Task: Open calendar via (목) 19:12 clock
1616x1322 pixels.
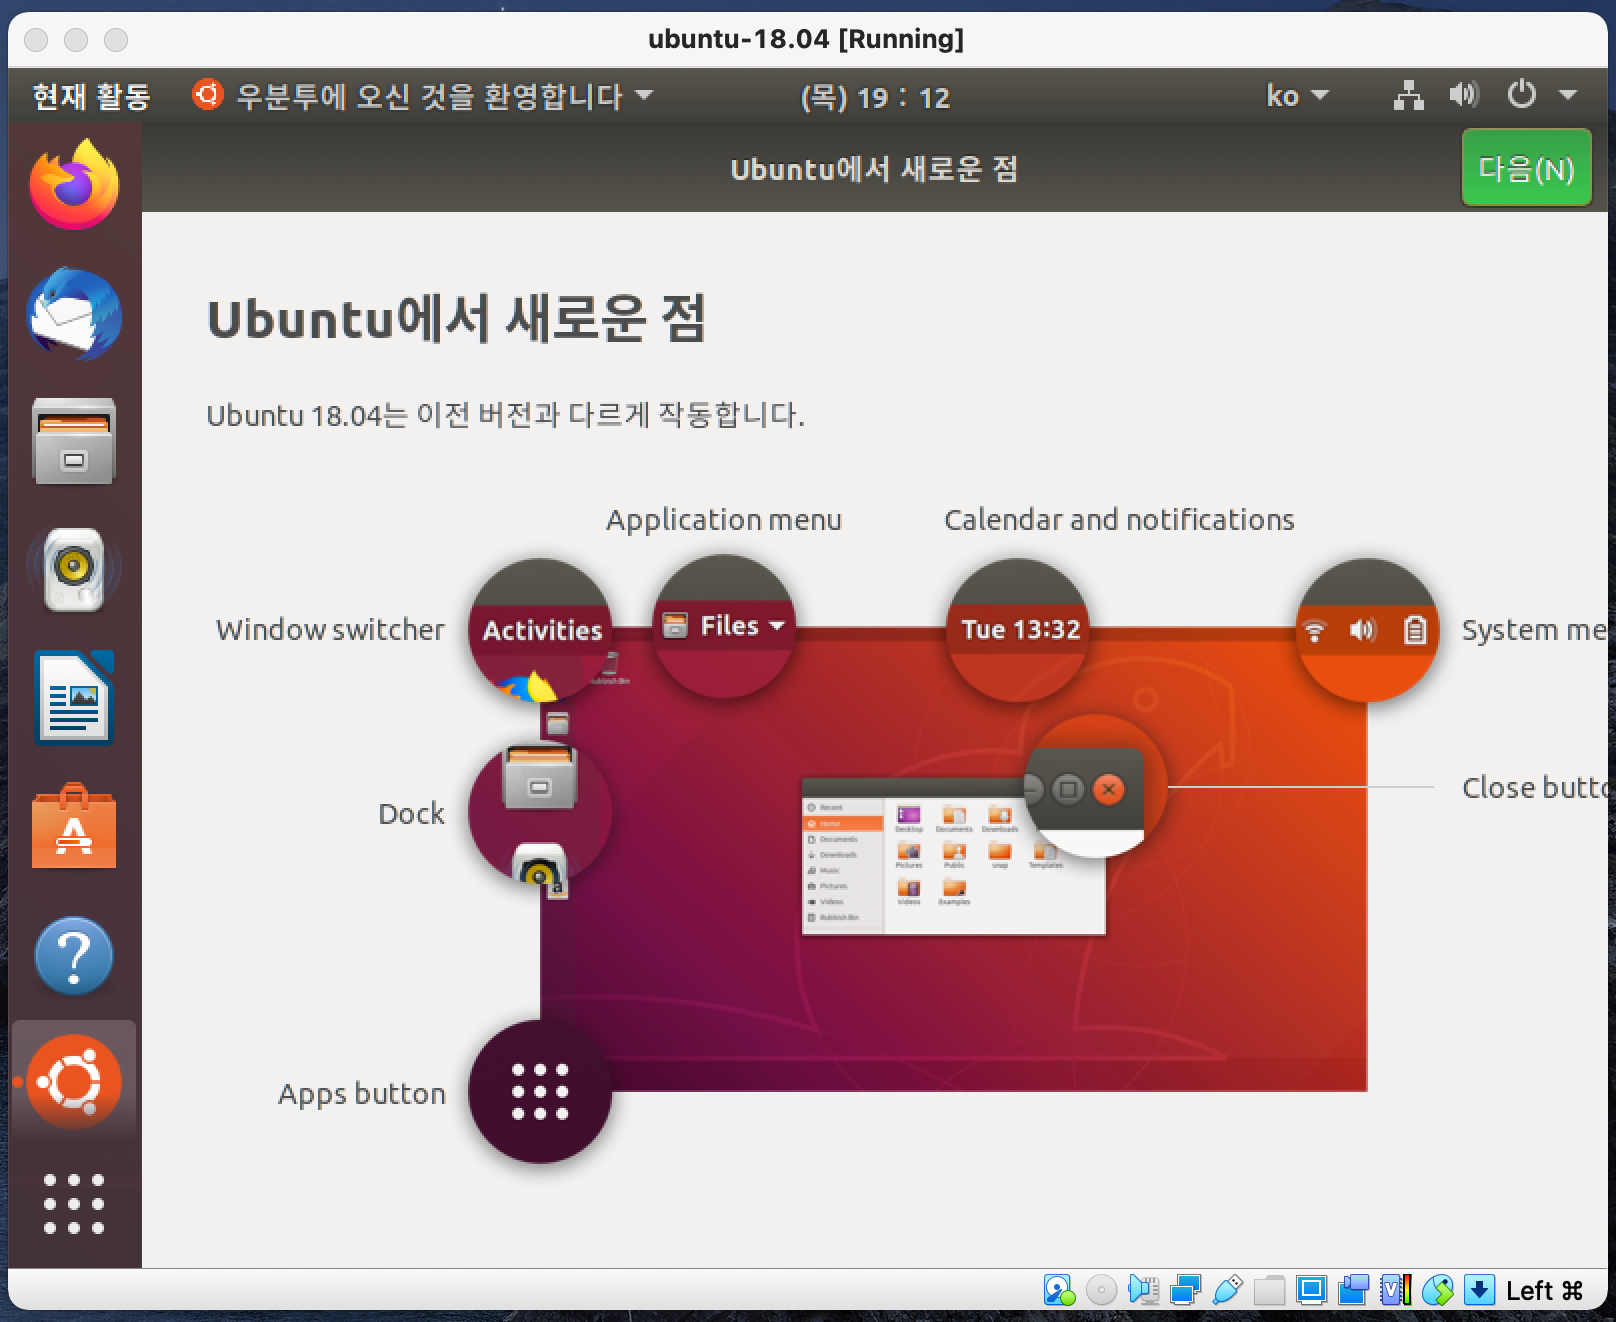Action: [875, 97]
